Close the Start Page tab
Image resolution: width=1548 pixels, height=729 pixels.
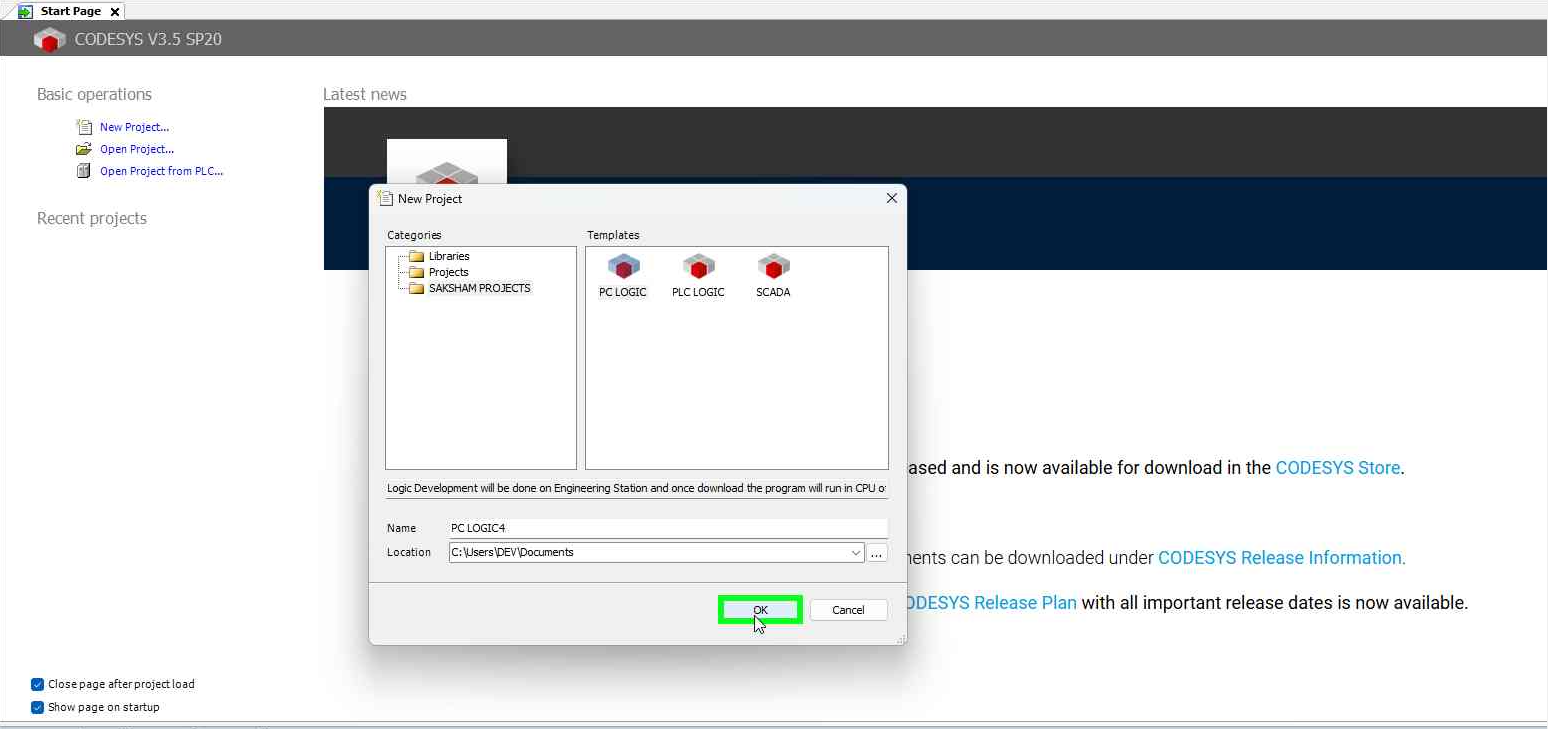coord(114,12)
